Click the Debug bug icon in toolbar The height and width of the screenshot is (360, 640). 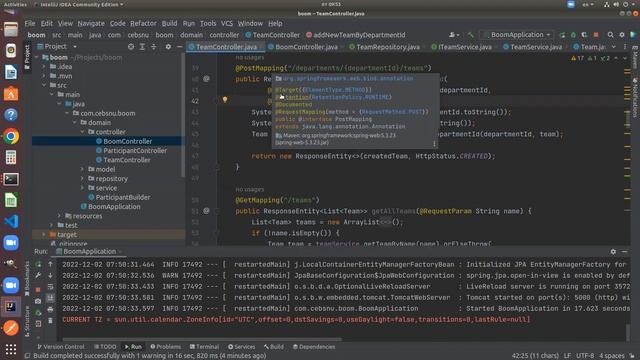tap(573, 35)
